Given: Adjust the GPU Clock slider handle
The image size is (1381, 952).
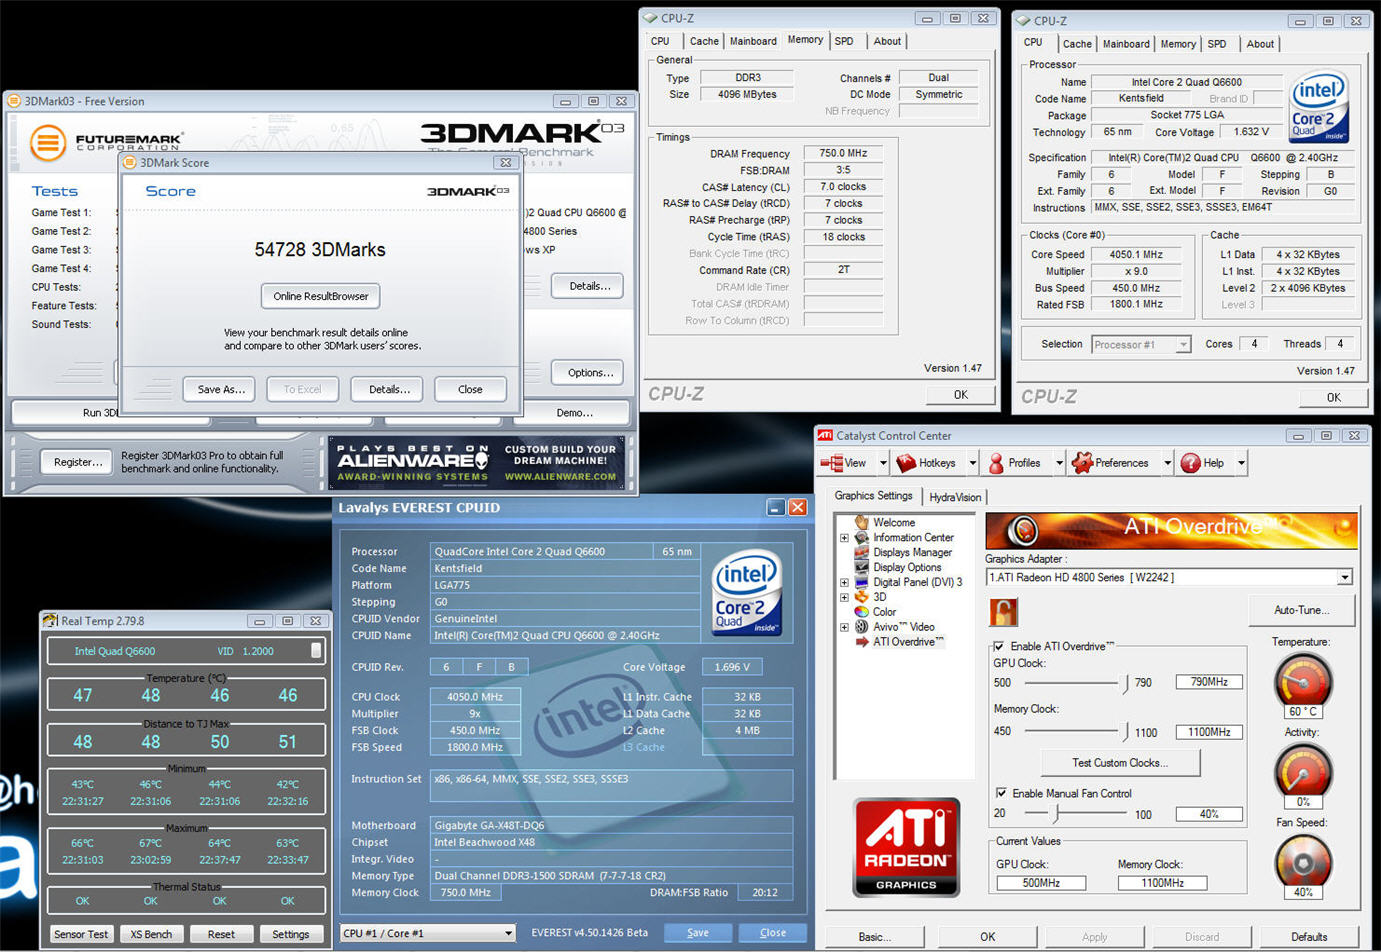Looking at the screenshot, I should pos(1125,684).
